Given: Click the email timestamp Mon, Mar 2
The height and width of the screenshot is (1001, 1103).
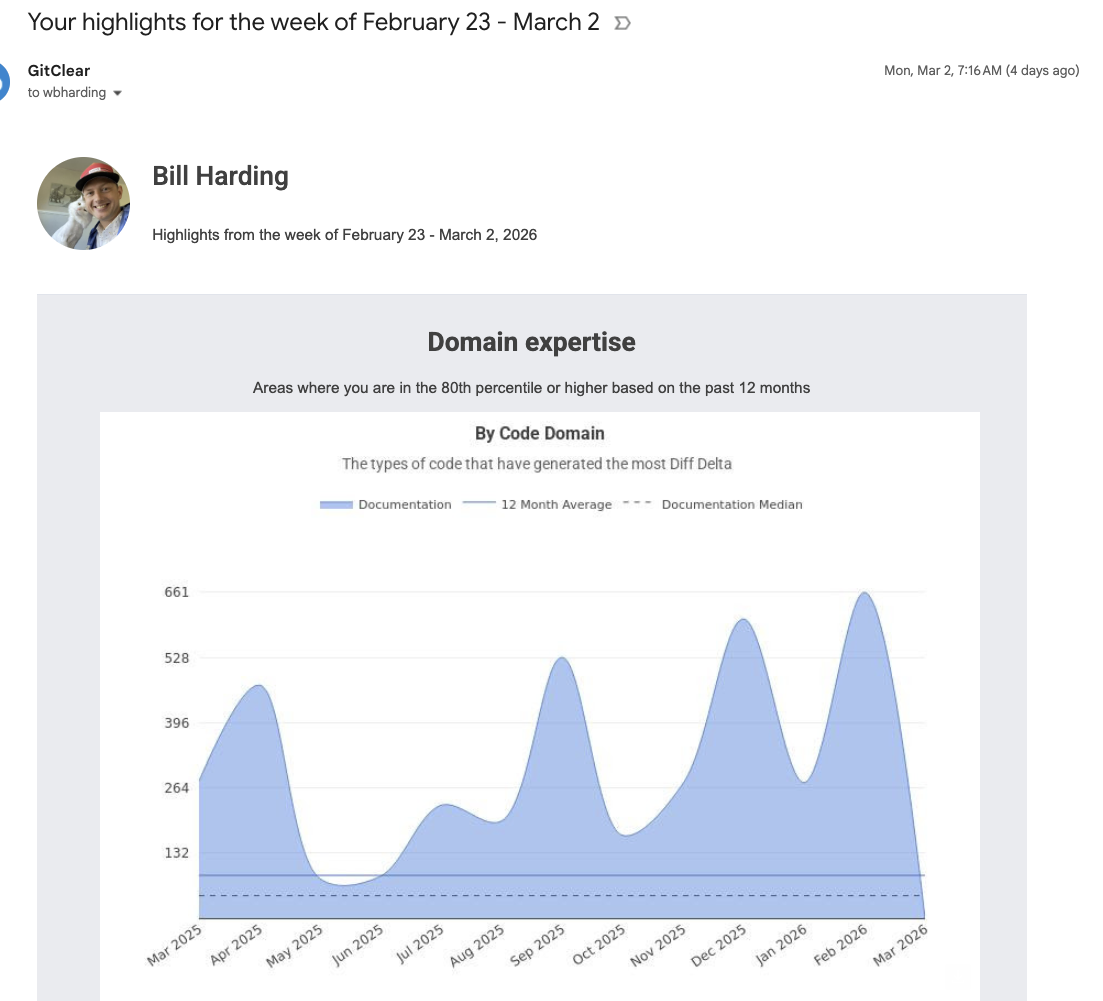Looking at the screenshot, I should 981,71.
